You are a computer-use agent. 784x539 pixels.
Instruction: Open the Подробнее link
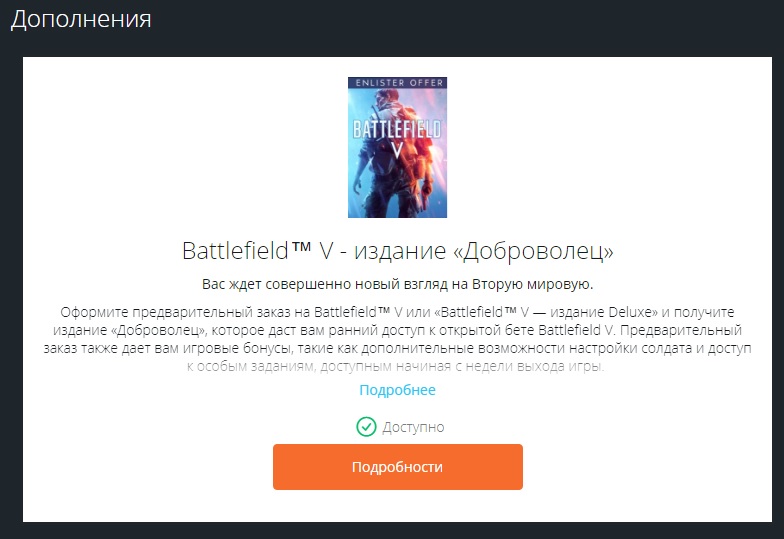pyautogui.click(x=398, y=390)
